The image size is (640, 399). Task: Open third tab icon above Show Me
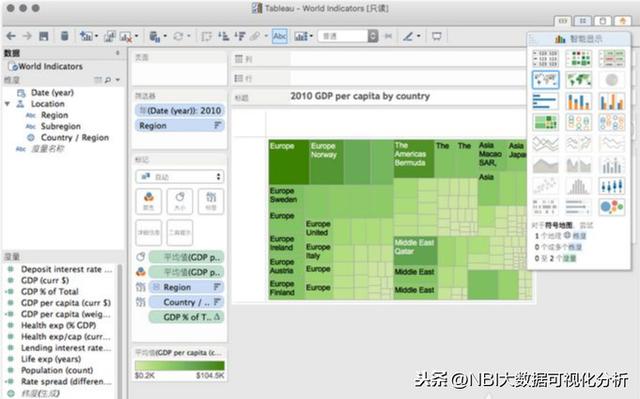pyautogui.click(x=602, y=21)
